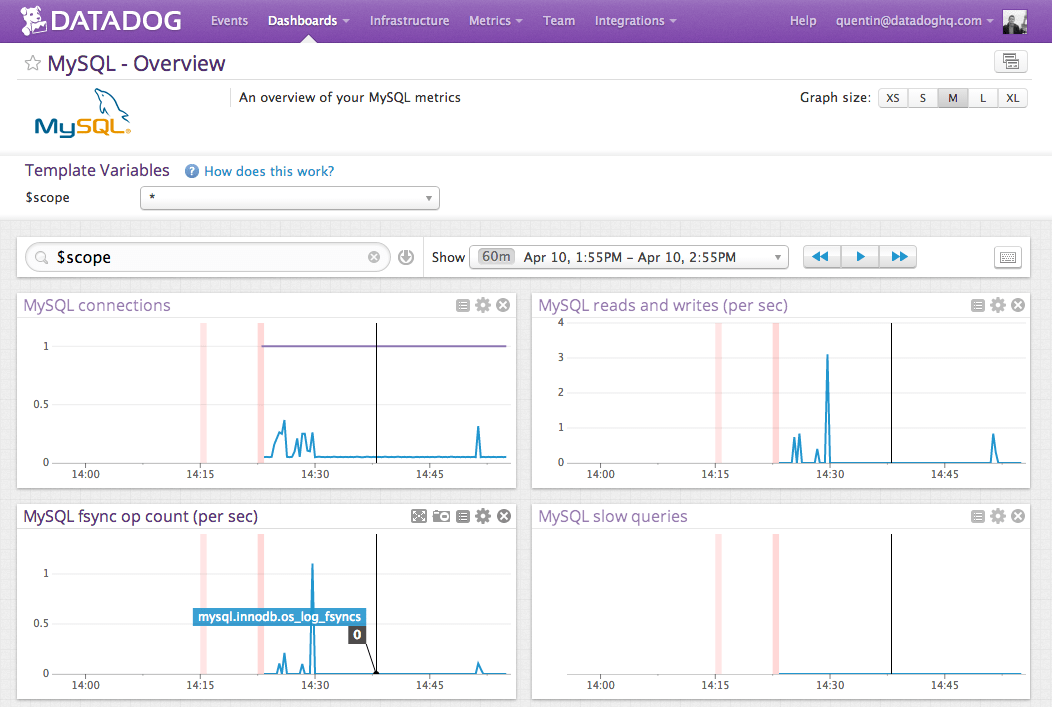Select the S graph size option
Viewport: 1052px width, 707px height.
tap(922, 97)
